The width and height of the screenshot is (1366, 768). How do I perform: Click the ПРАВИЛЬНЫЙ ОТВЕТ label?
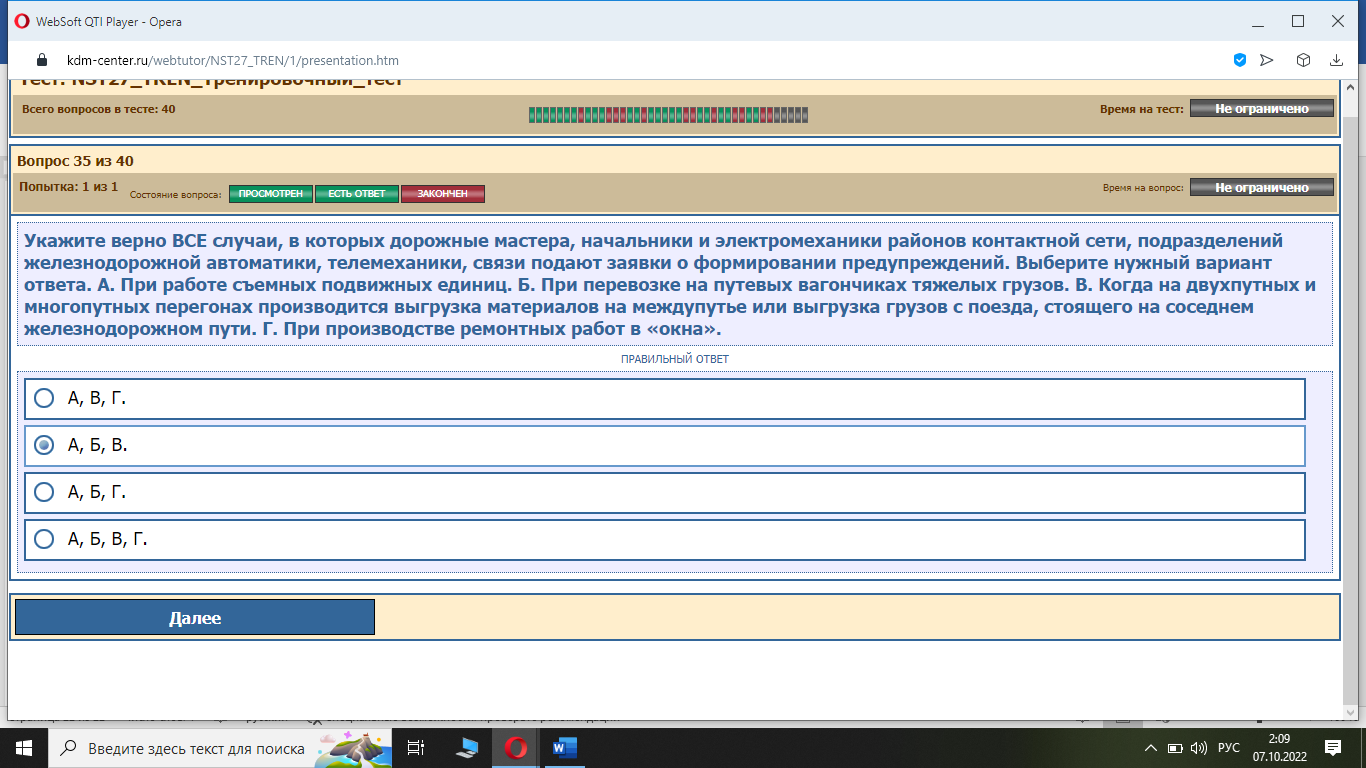tap(675, 359)
